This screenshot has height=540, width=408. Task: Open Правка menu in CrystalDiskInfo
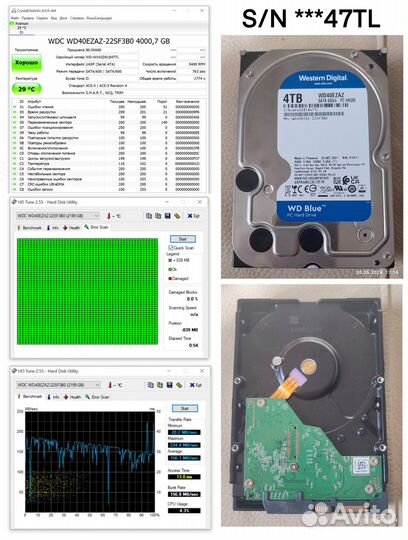(x=27, y=18)
